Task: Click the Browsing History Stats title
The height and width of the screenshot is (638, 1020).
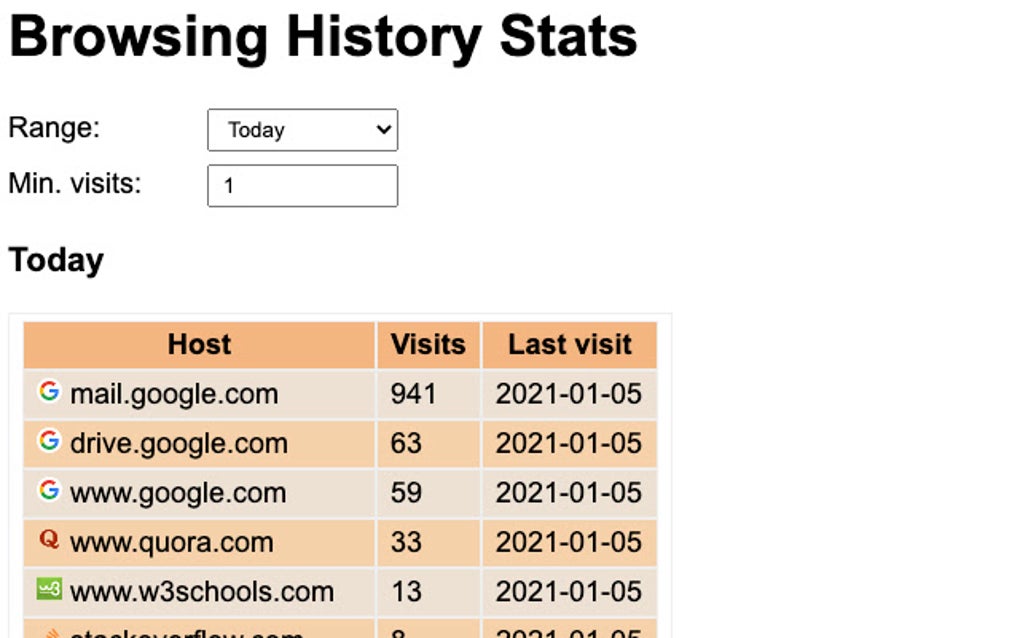Action: coord(321,37)
